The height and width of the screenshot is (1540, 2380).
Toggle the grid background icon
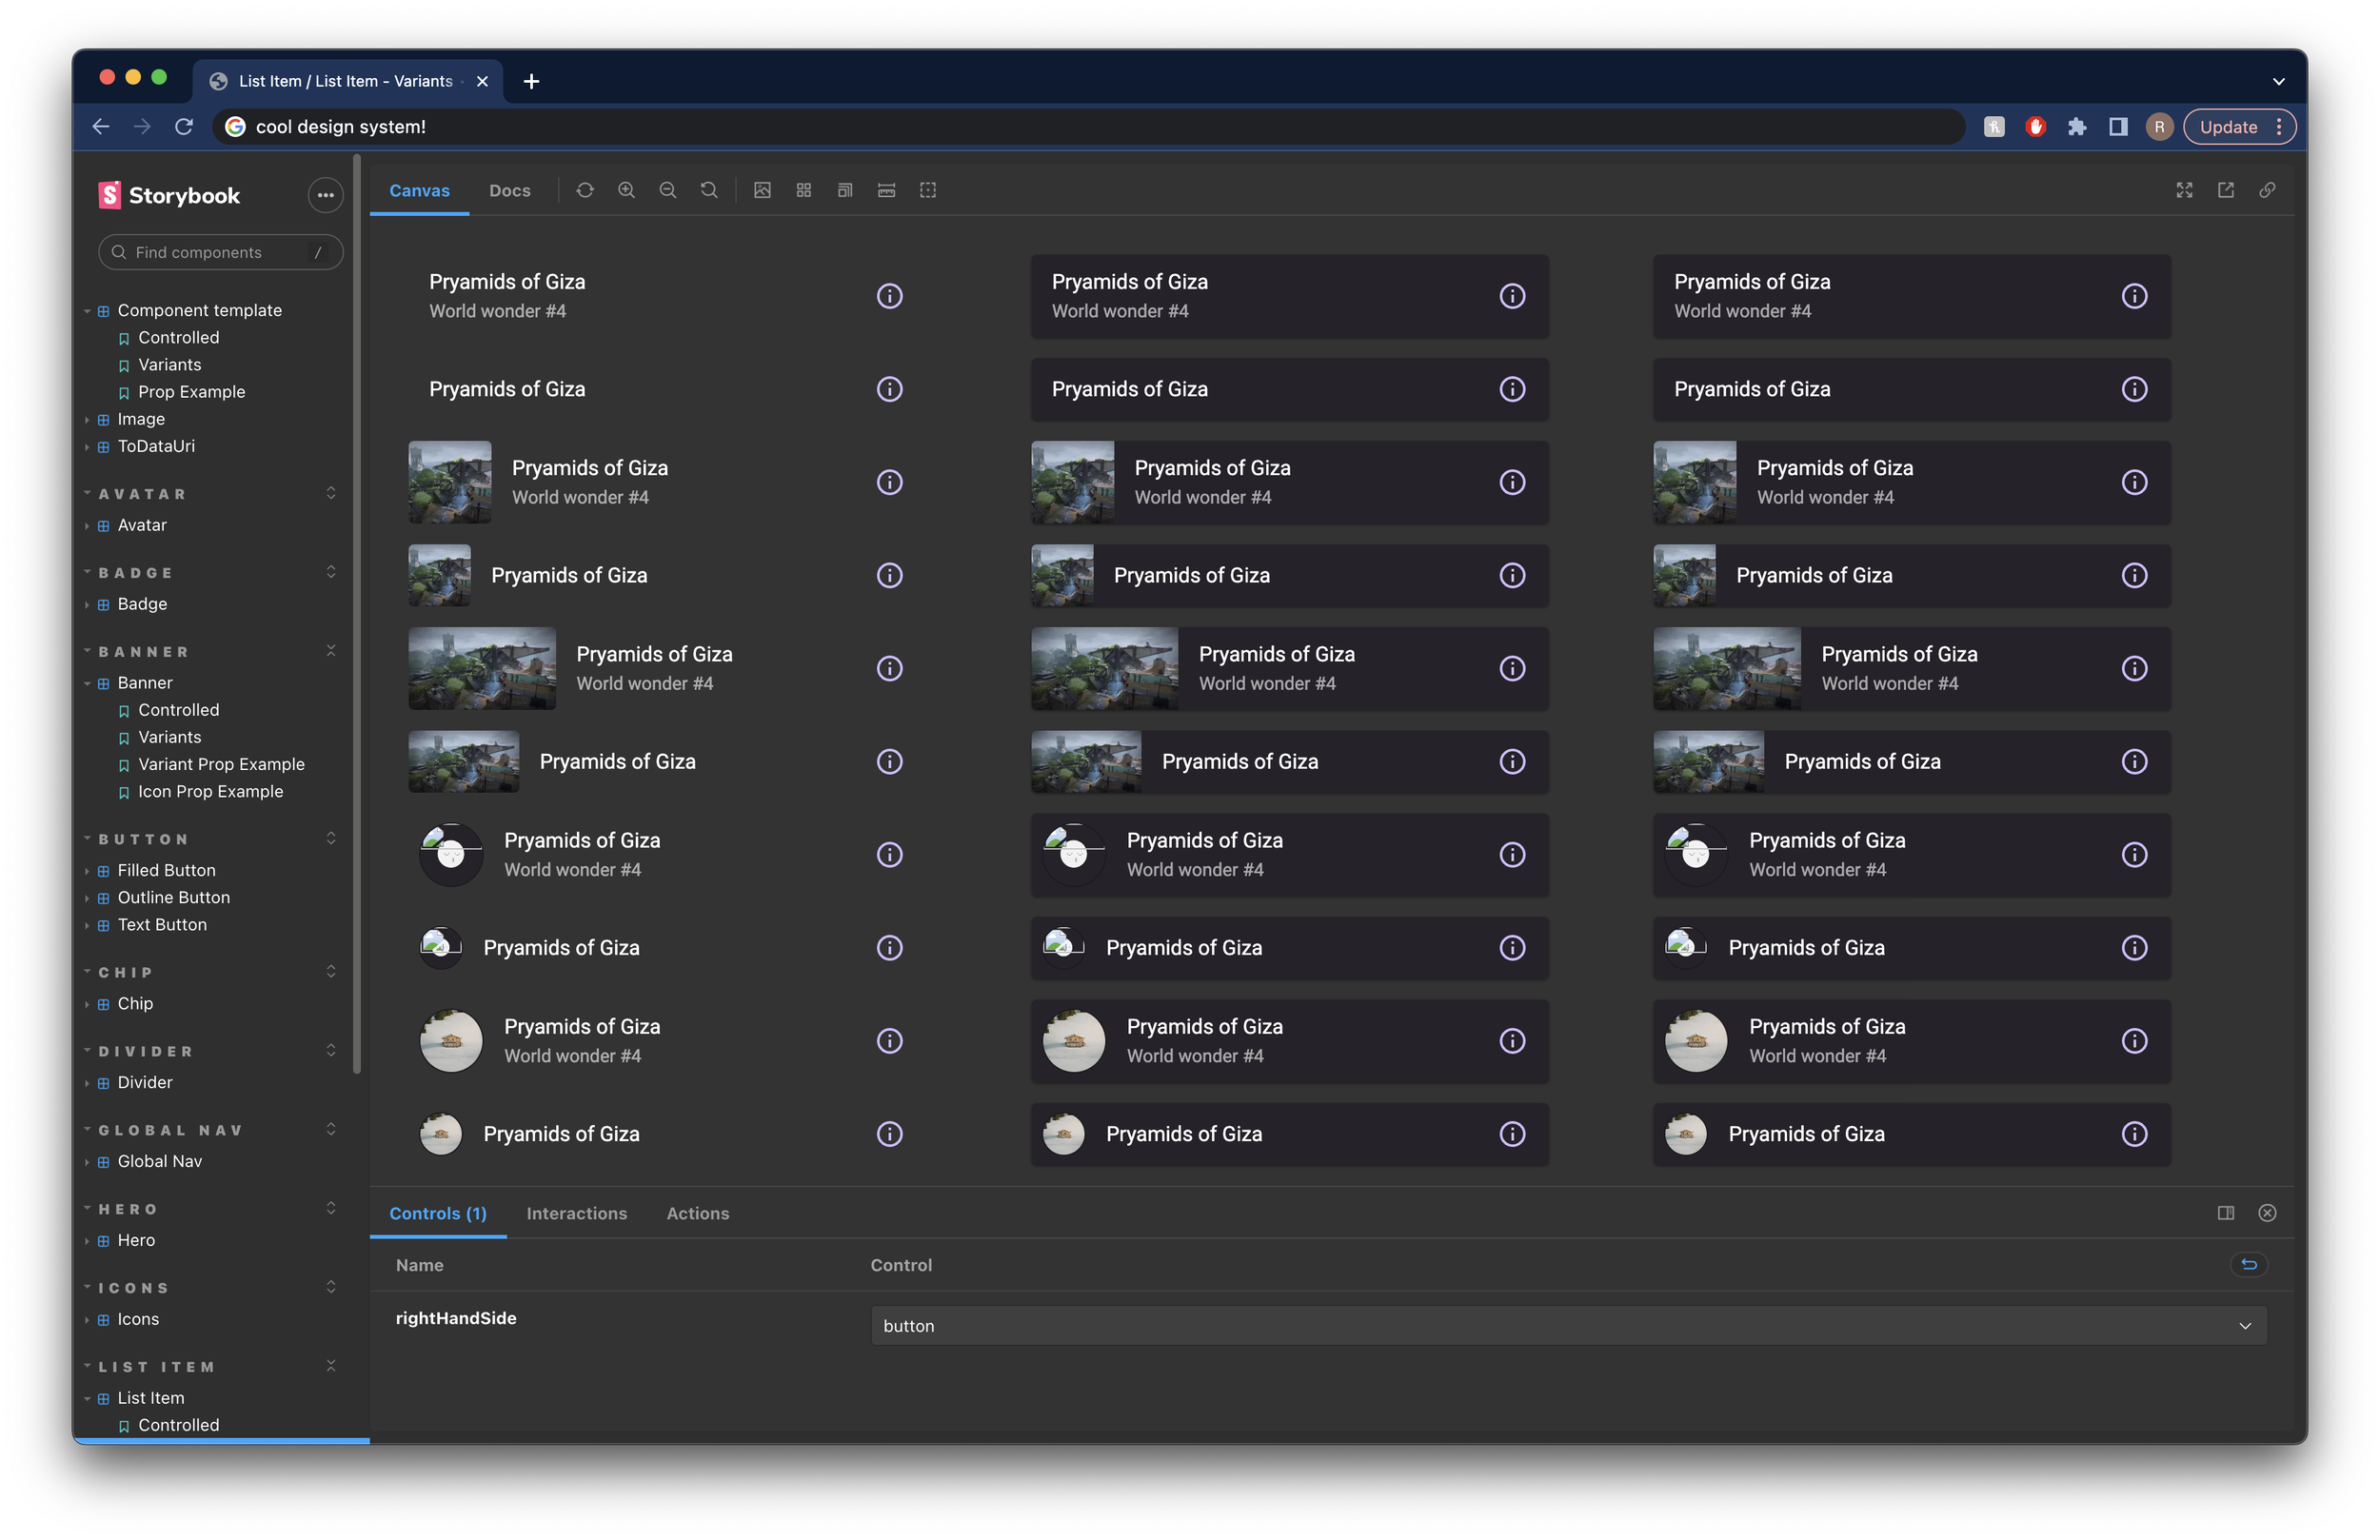803,190
